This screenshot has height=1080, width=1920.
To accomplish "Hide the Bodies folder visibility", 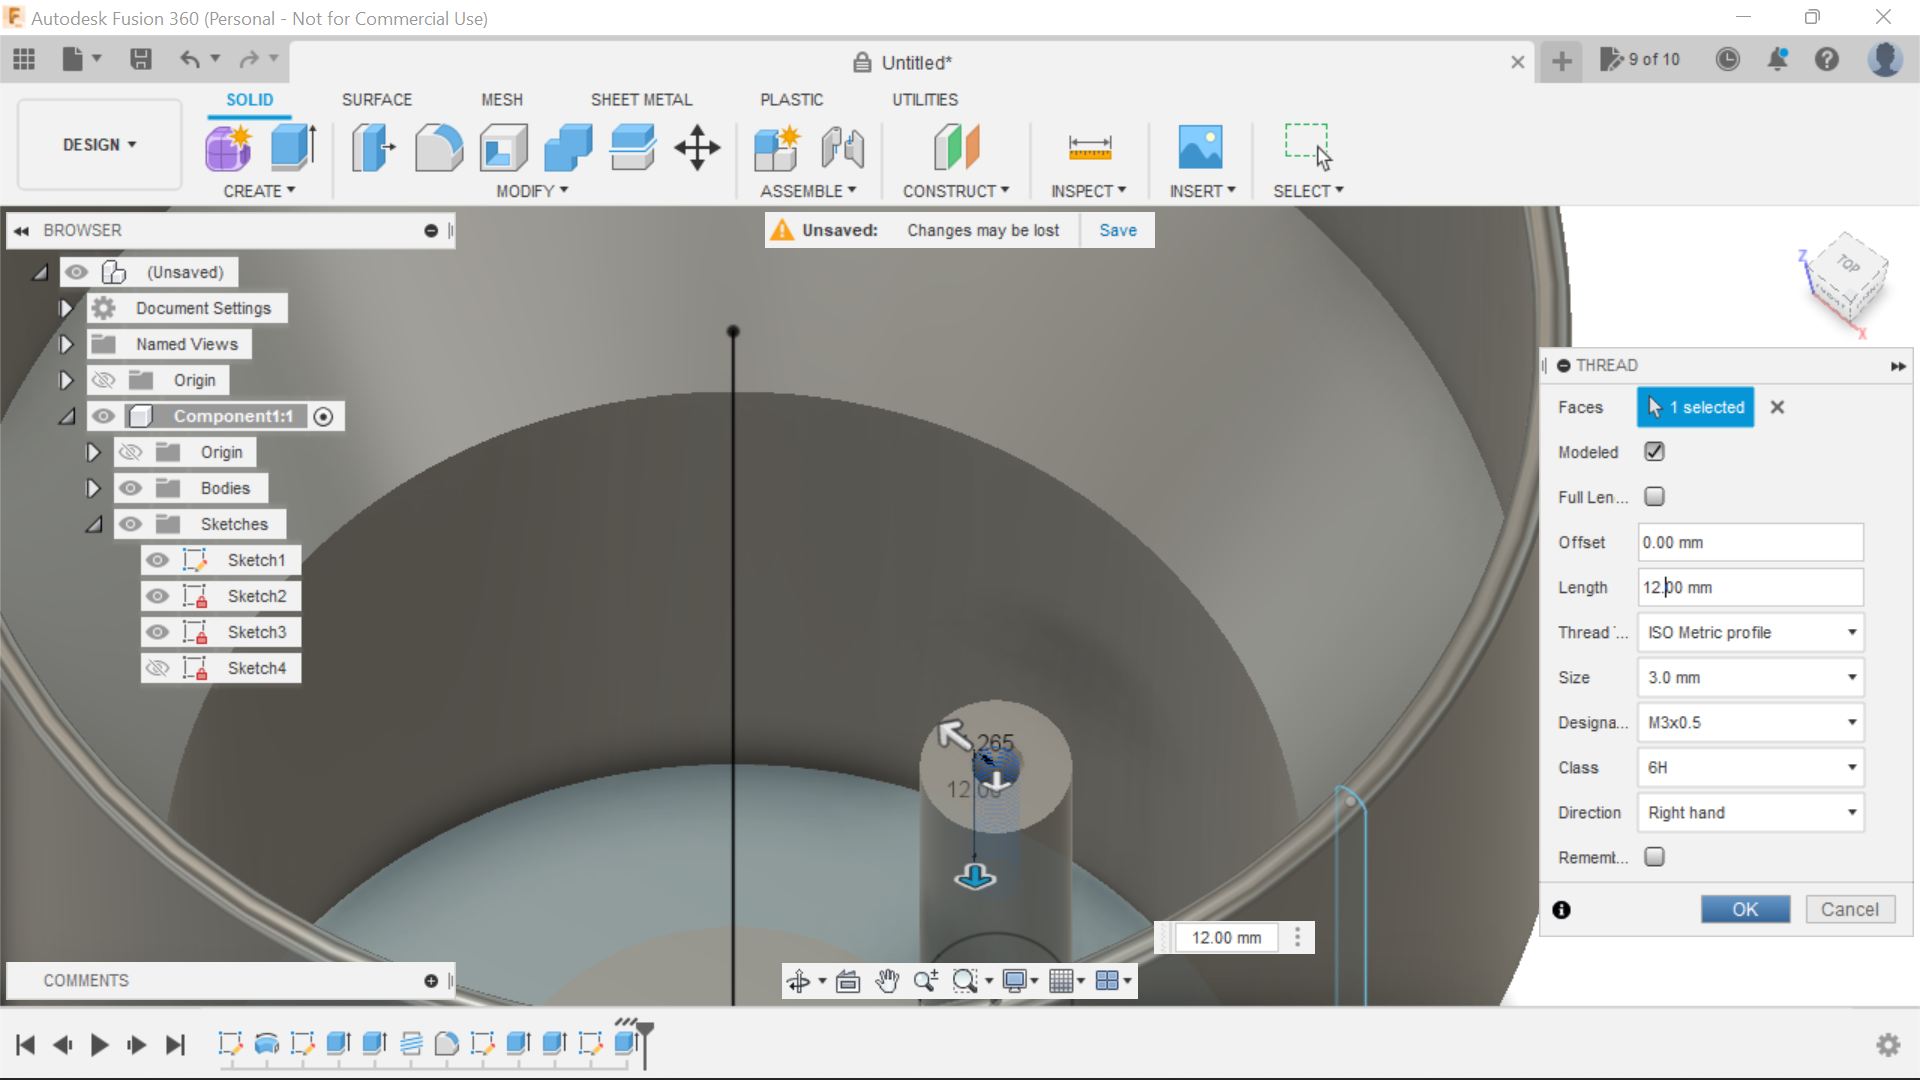I will (x=131, y=488).
